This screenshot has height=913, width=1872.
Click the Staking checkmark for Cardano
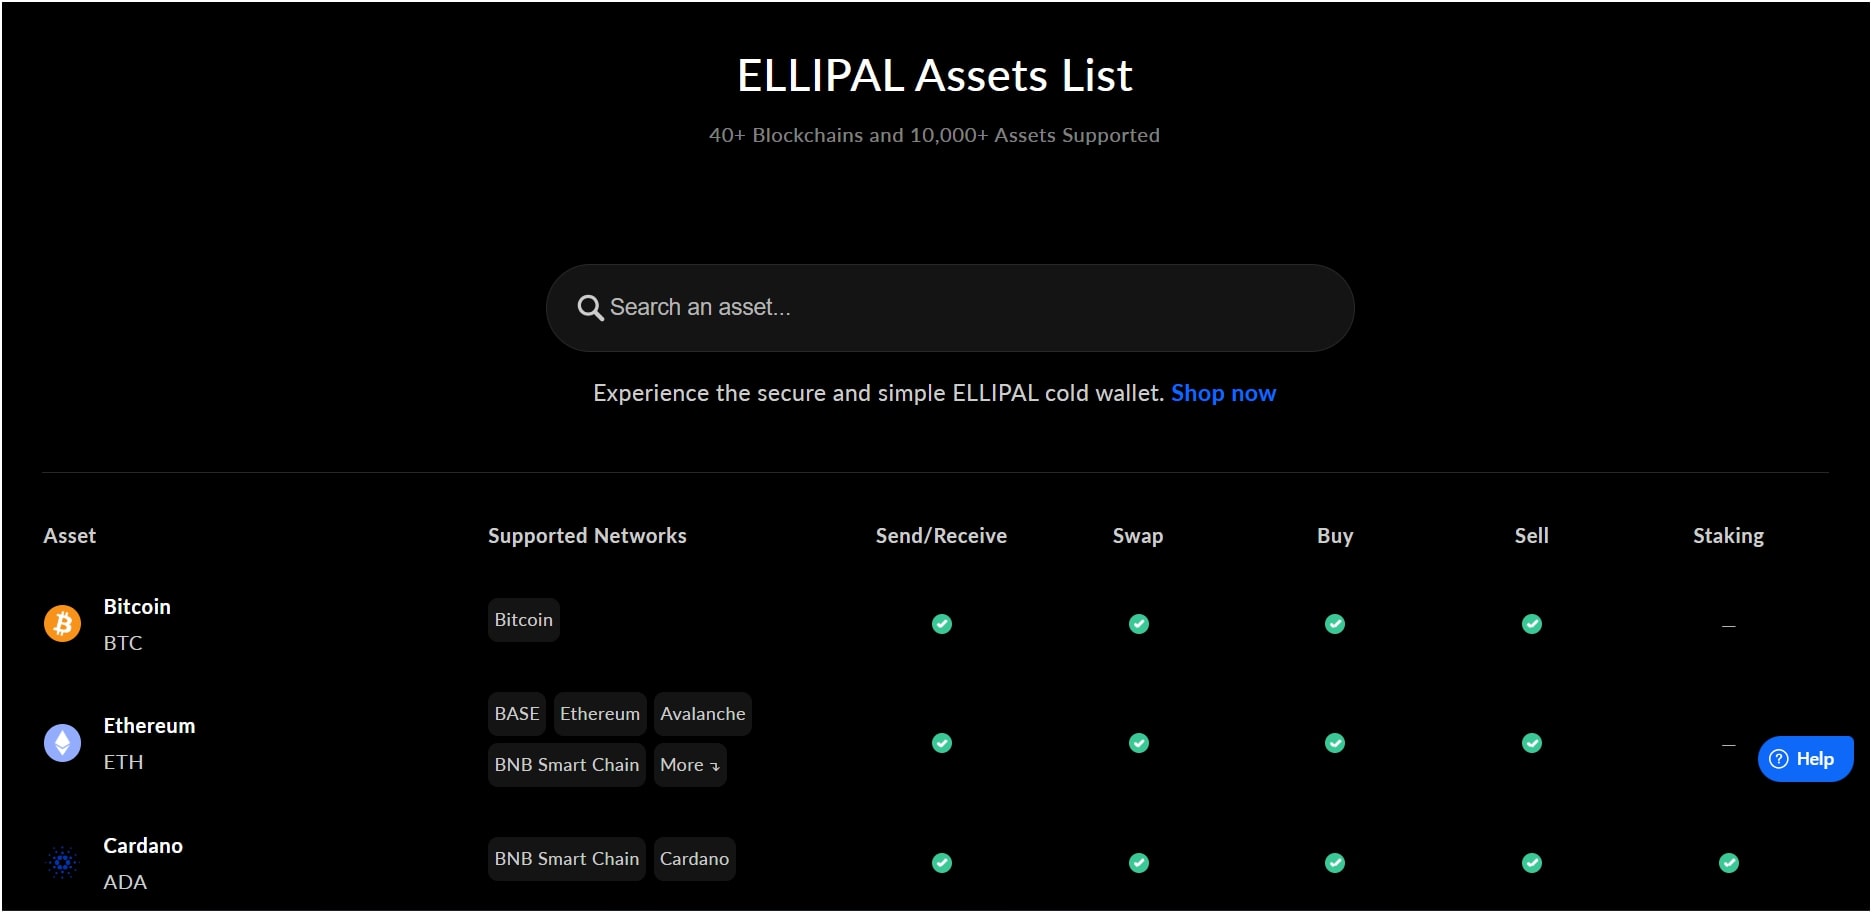1729,861
